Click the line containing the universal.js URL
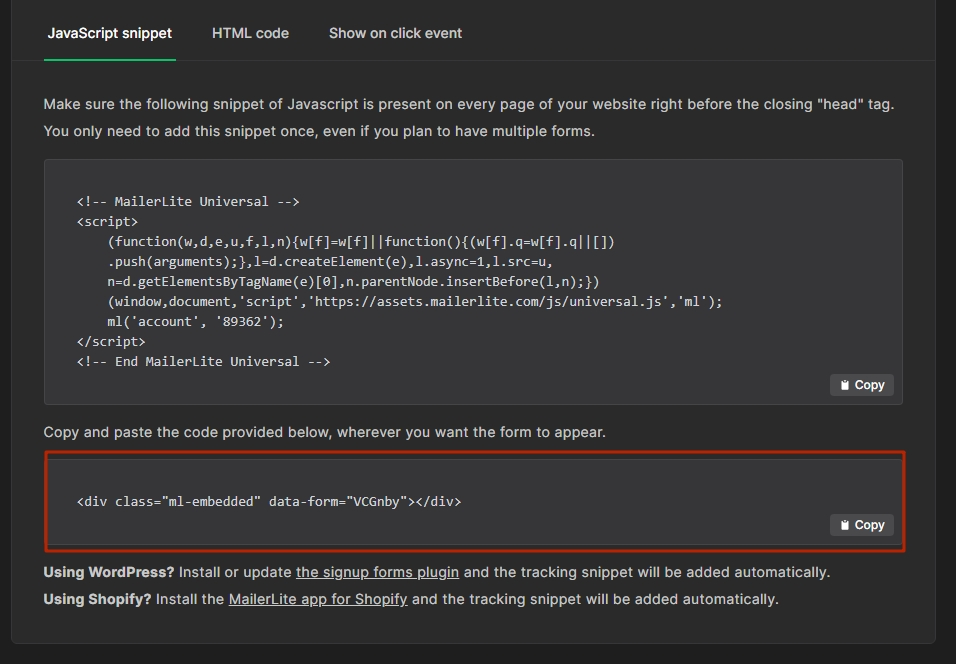The width and height of the screenshot is (956, 664). tap(415, 302)
